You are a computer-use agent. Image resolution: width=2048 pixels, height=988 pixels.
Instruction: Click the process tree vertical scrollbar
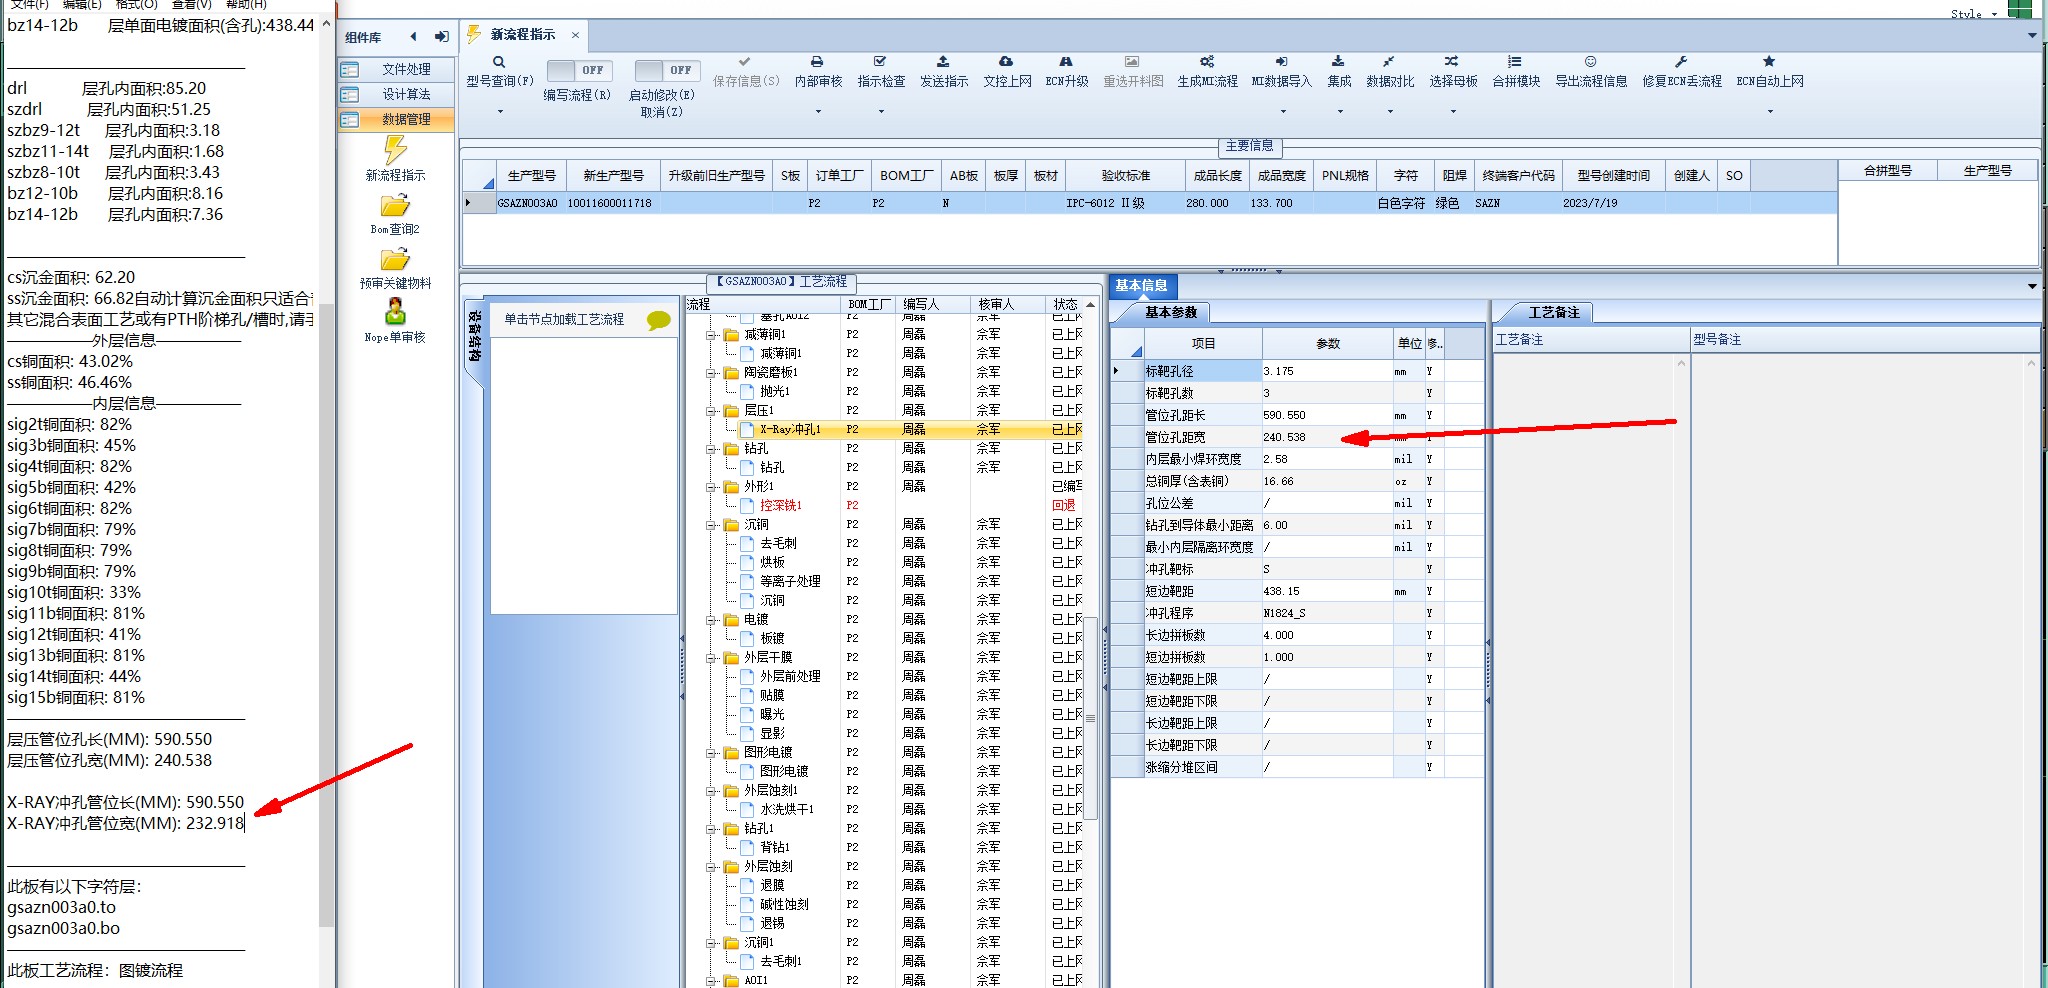click(1091, 718)
